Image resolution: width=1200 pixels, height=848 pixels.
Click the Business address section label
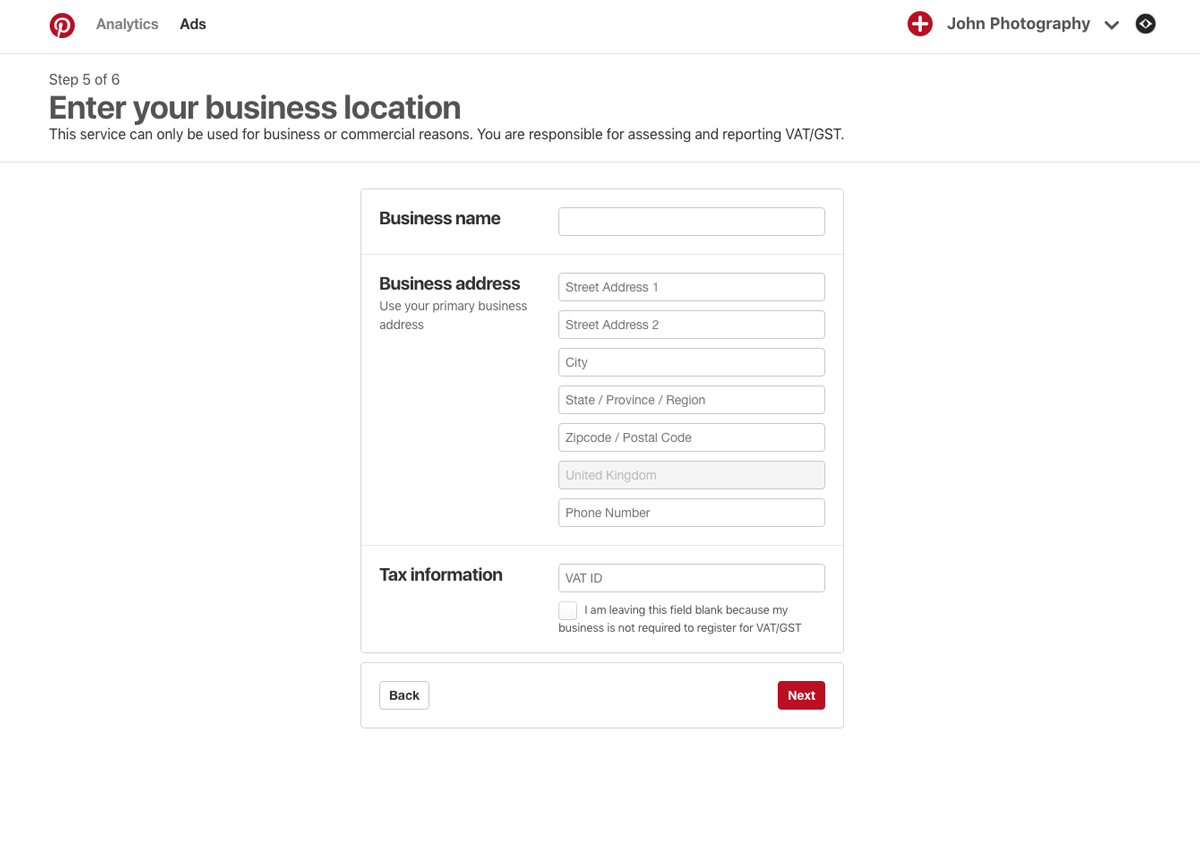(x=449, y=283)
